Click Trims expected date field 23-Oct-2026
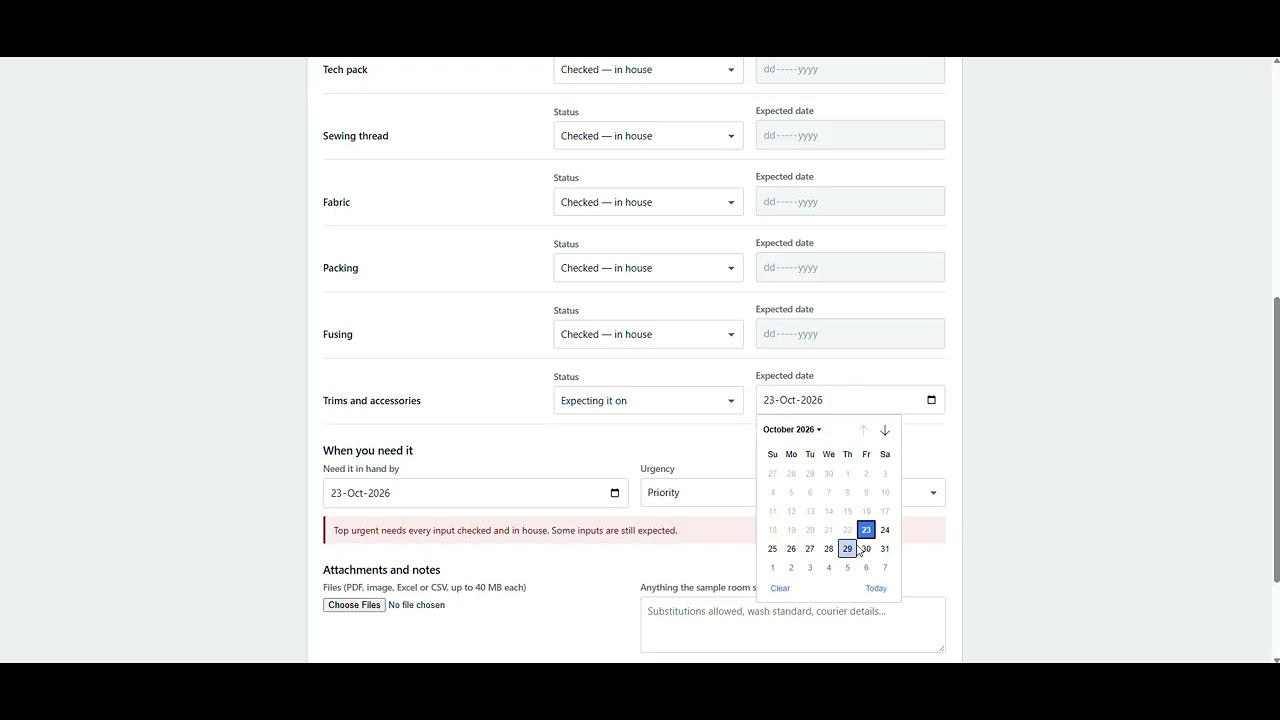Screen dimensions: 1280x720 point(850,400)
